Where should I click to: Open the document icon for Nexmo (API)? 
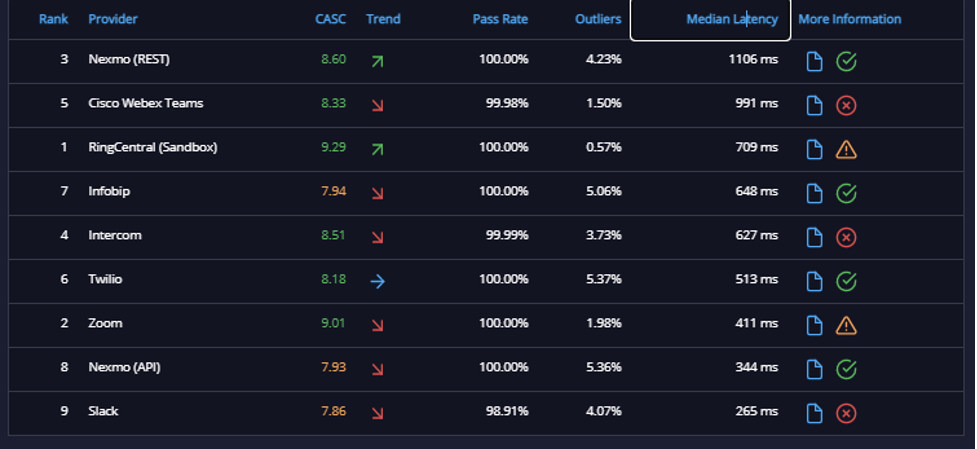(x=814, y=369)
